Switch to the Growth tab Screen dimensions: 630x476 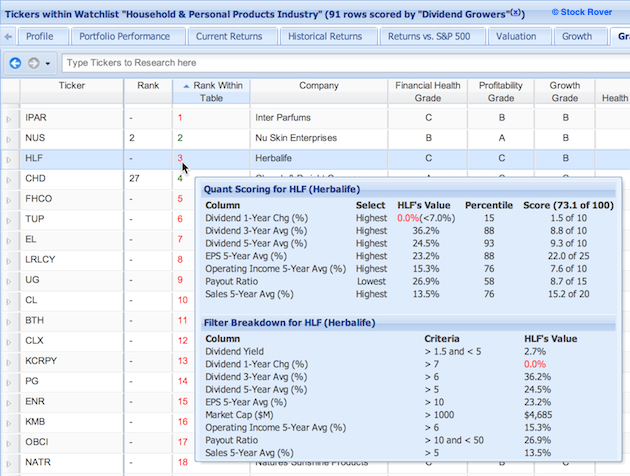click(581, 36)
